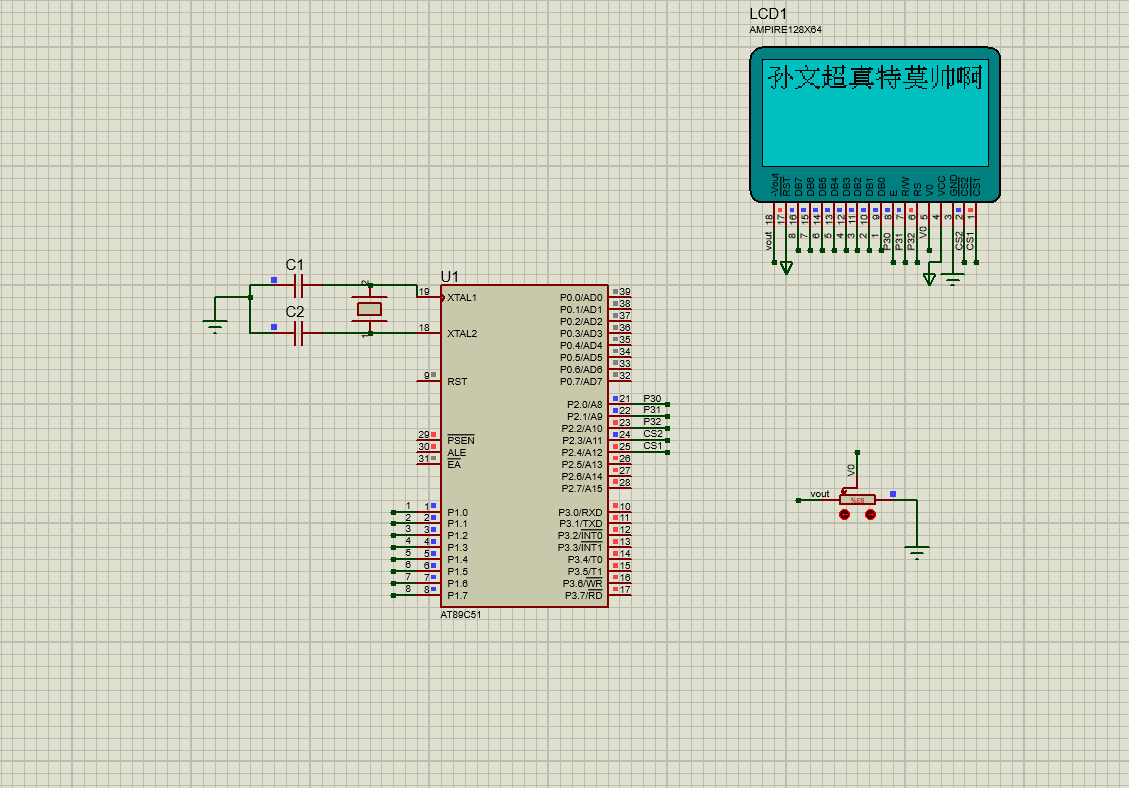Click net label CS2 beside pin 24
This screenshot has width=1129, height=788.
click(x=653, y=434)
